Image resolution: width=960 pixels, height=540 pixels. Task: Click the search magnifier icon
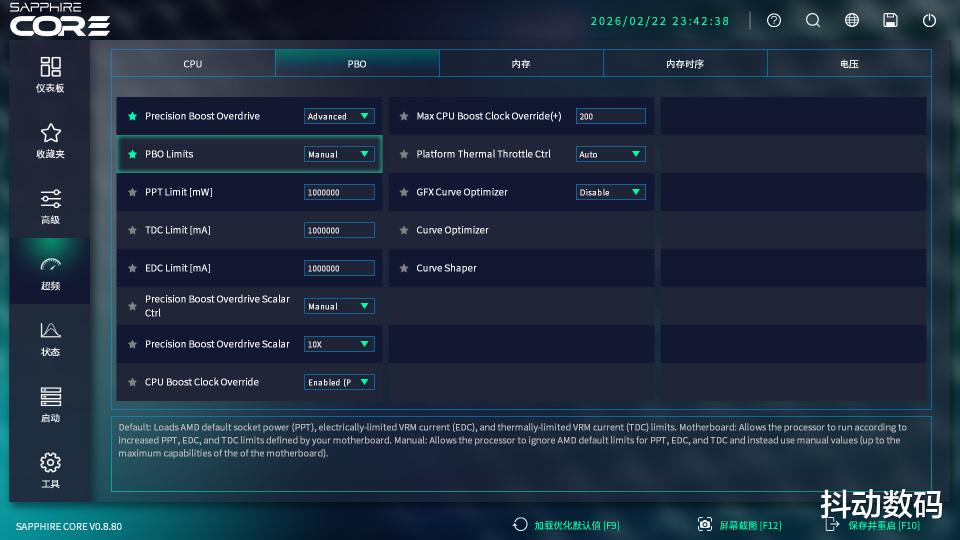point(812,20)
